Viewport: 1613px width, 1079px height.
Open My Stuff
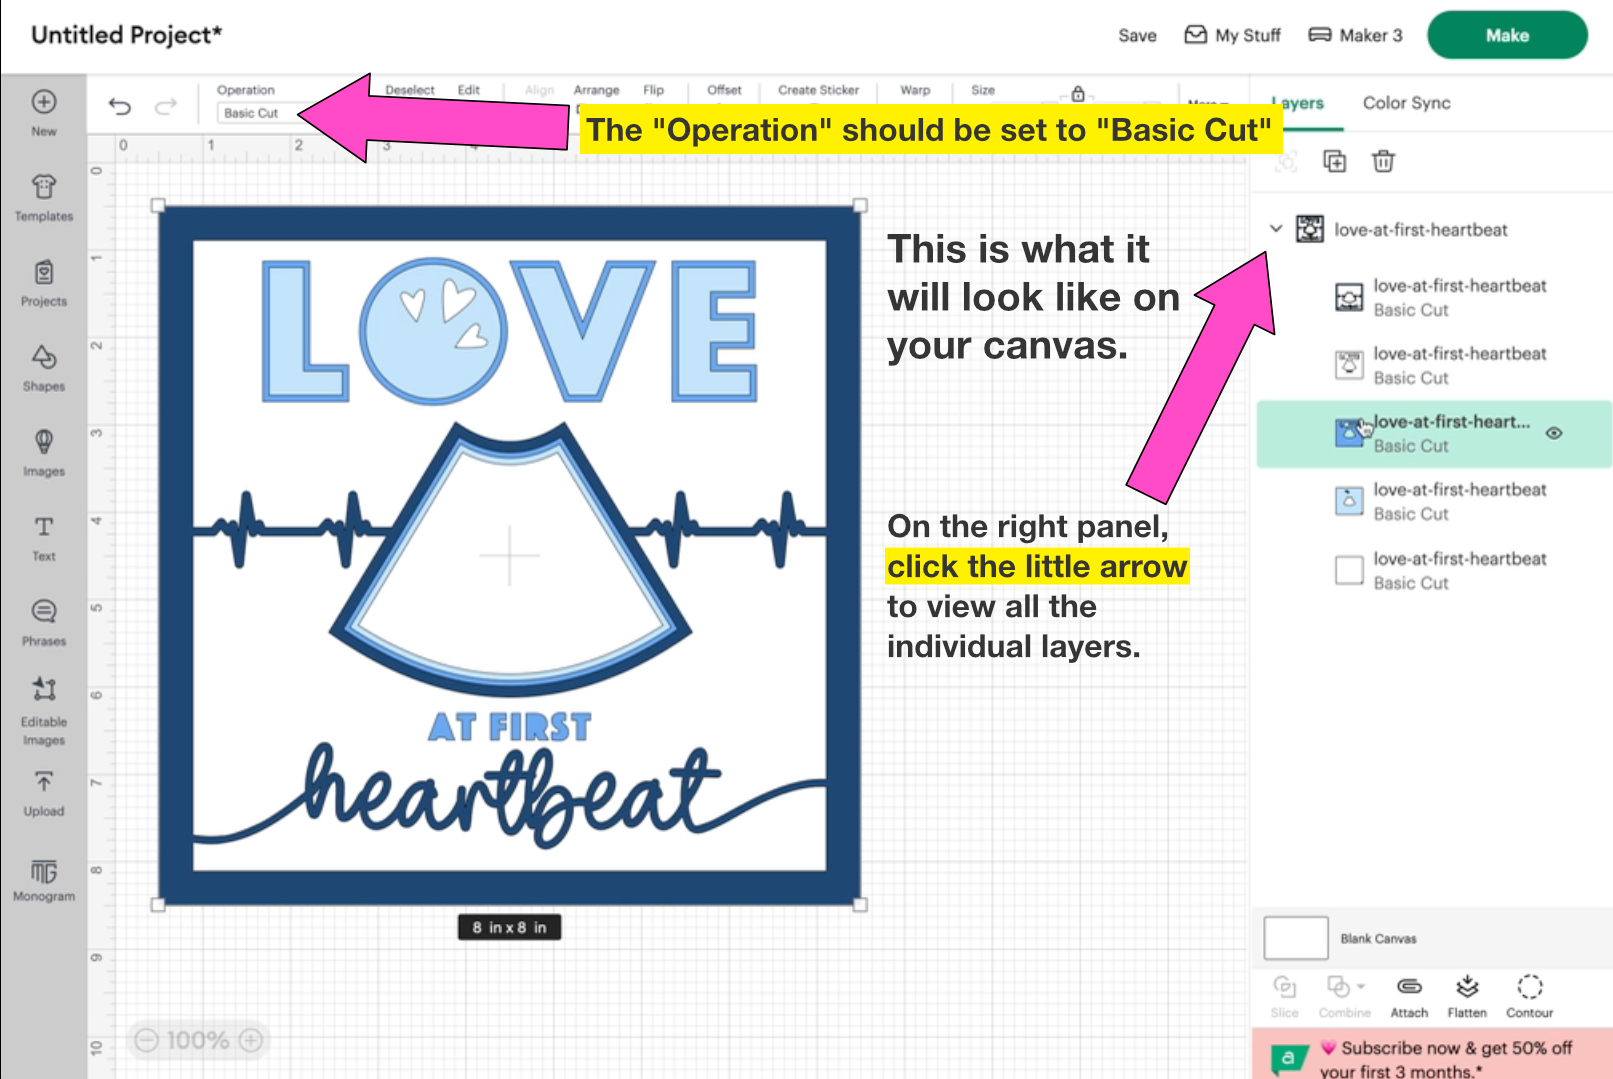tap(1232, 35)
